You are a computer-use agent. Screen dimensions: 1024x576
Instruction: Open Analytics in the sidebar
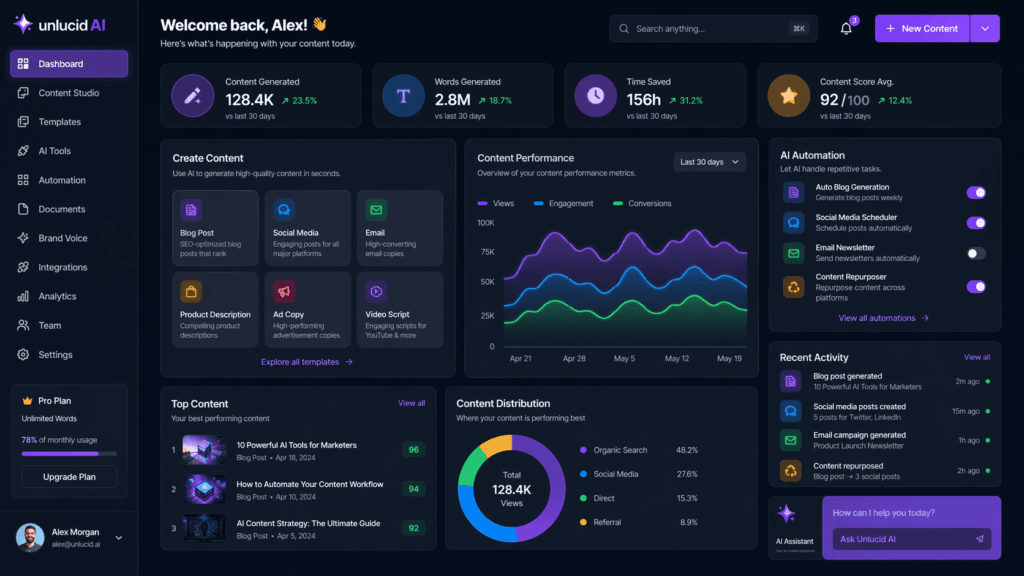tap(69, 296)
